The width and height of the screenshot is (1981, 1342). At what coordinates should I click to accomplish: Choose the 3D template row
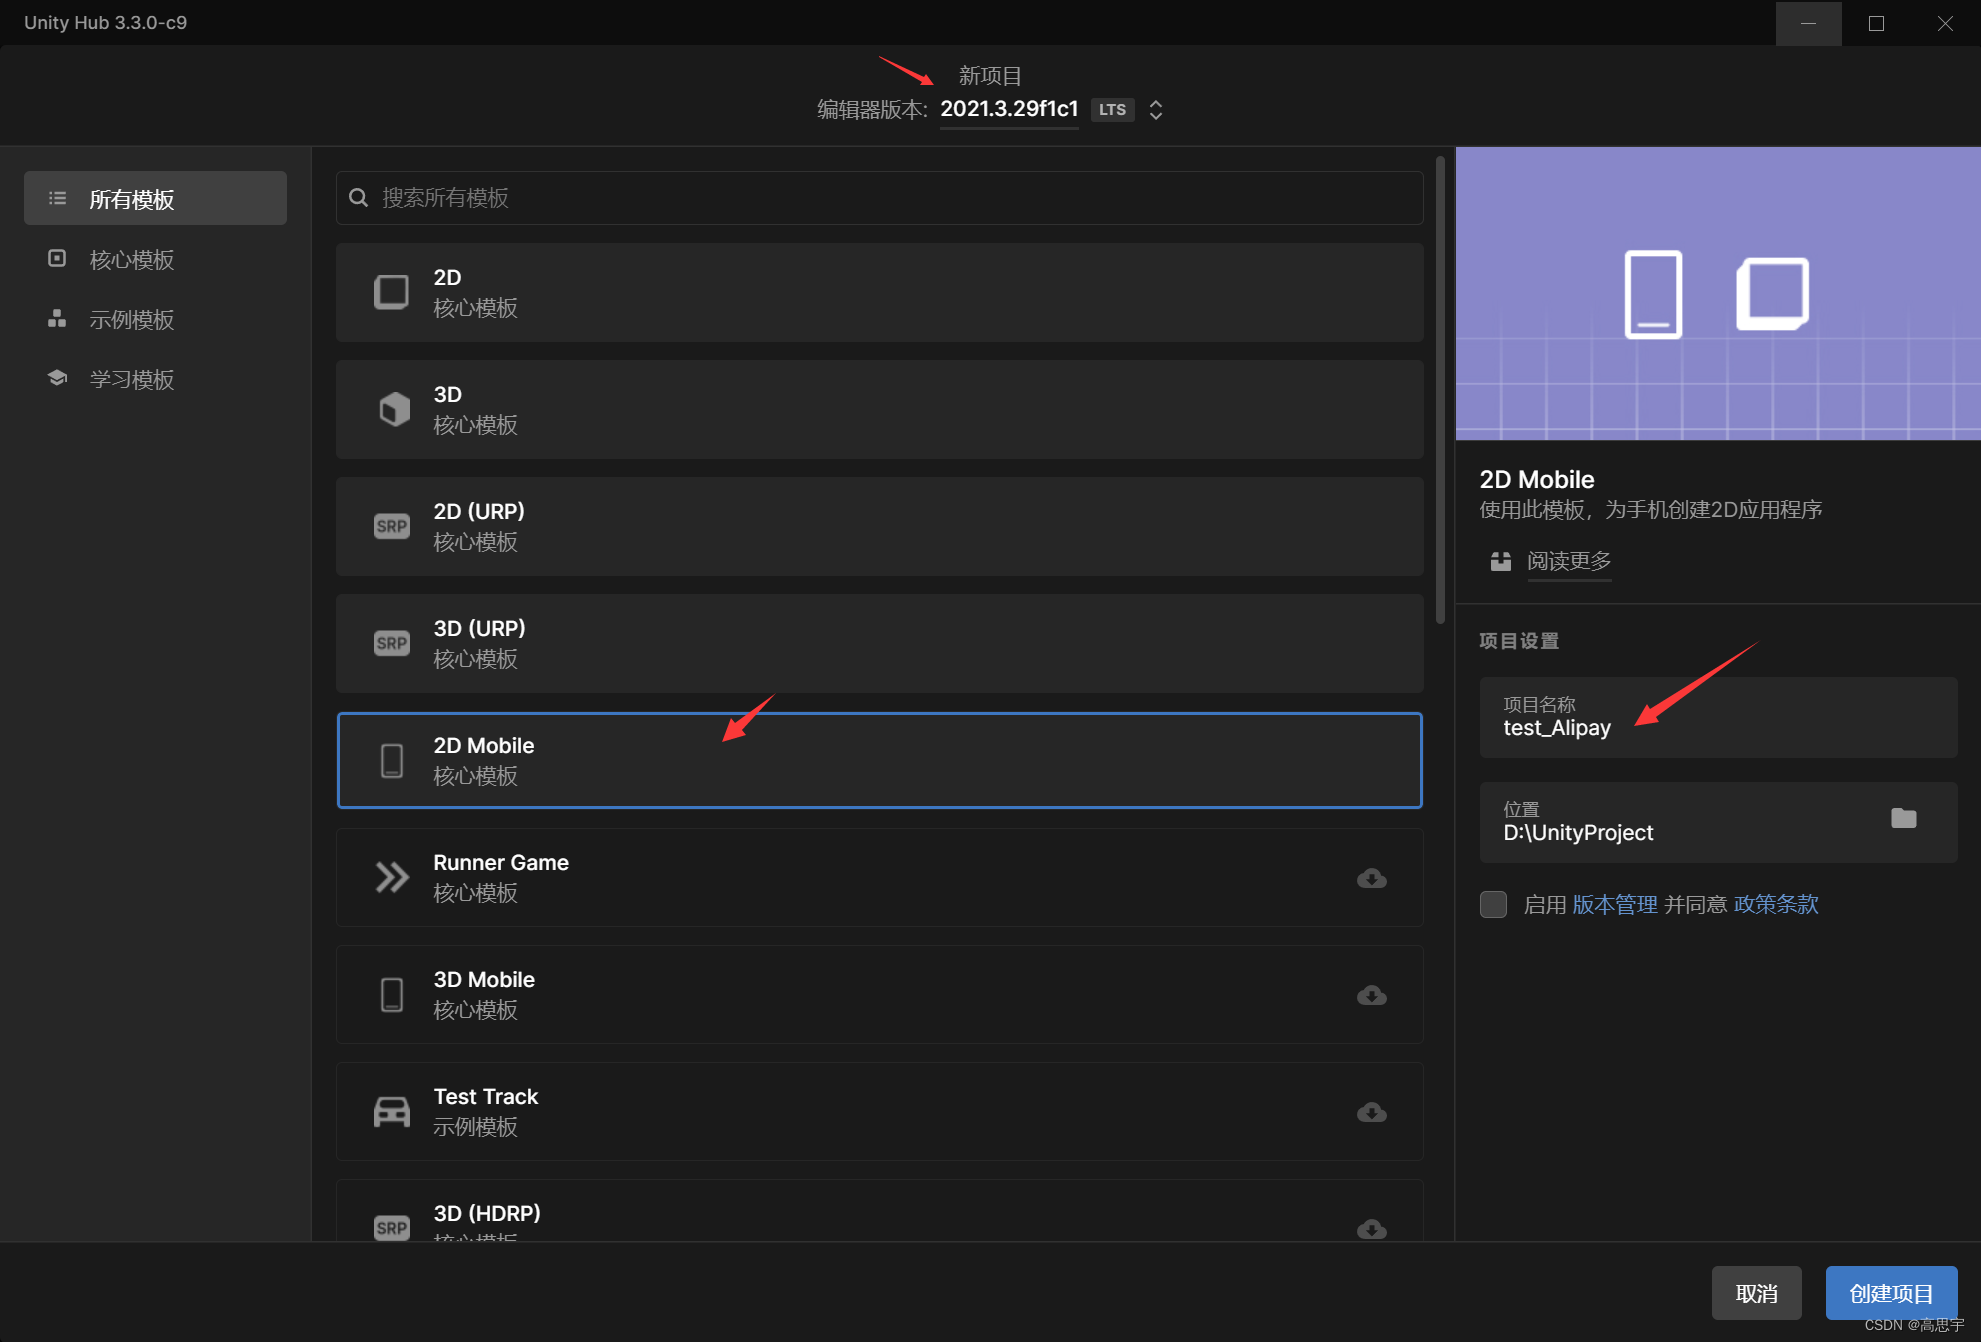click(879, 409)
